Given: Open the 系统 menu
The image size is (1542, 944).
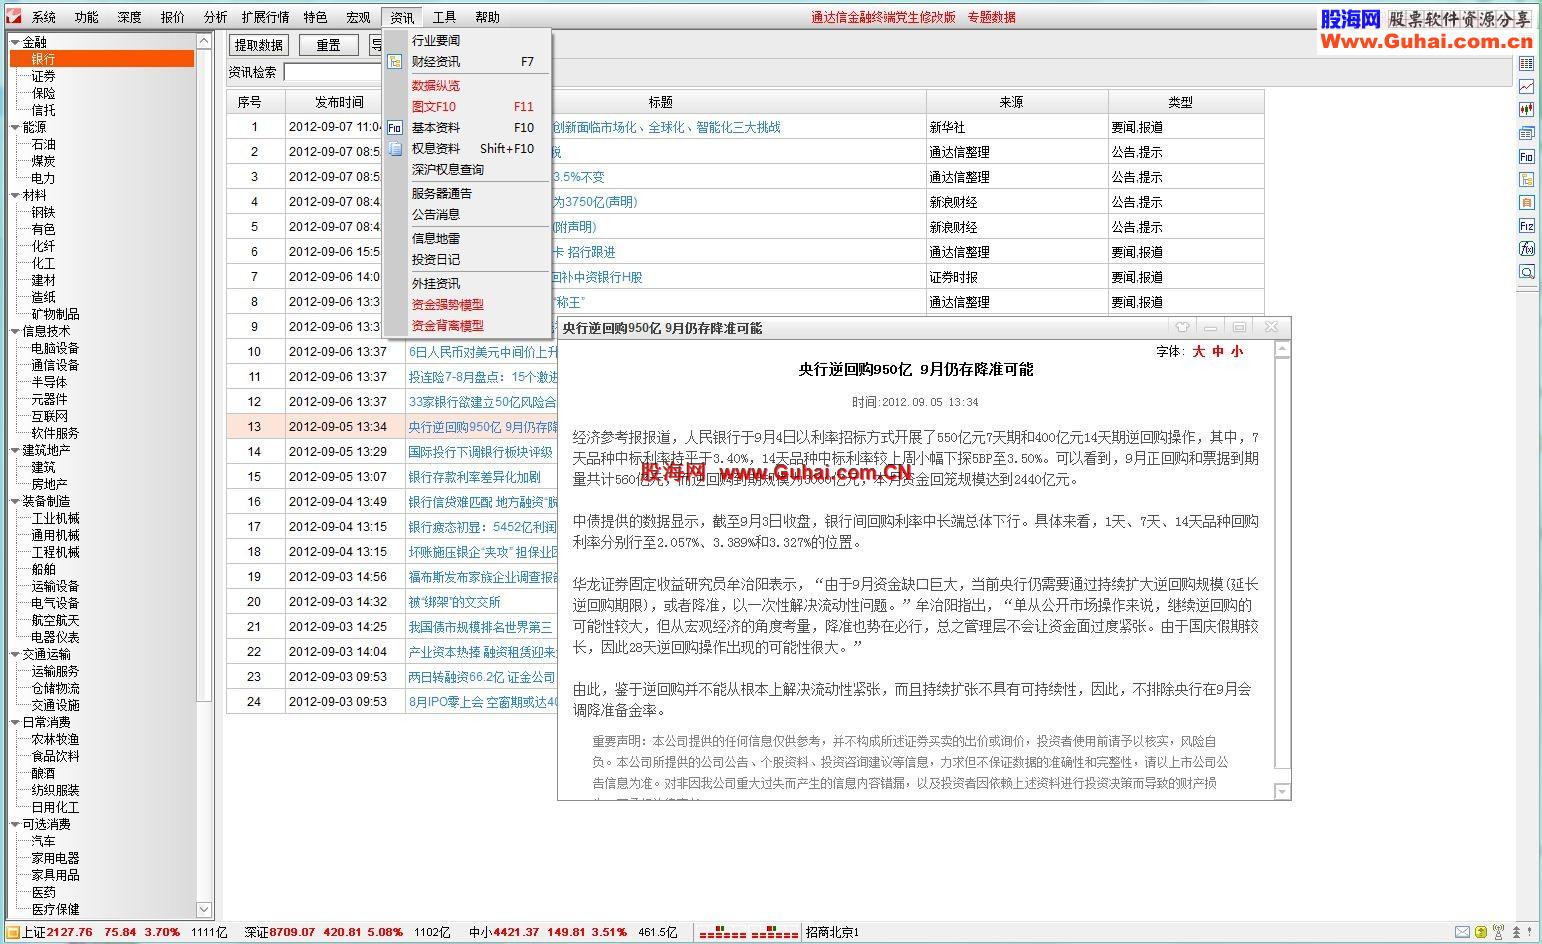Looking at the screenshot, I should [x=43, y=17].
